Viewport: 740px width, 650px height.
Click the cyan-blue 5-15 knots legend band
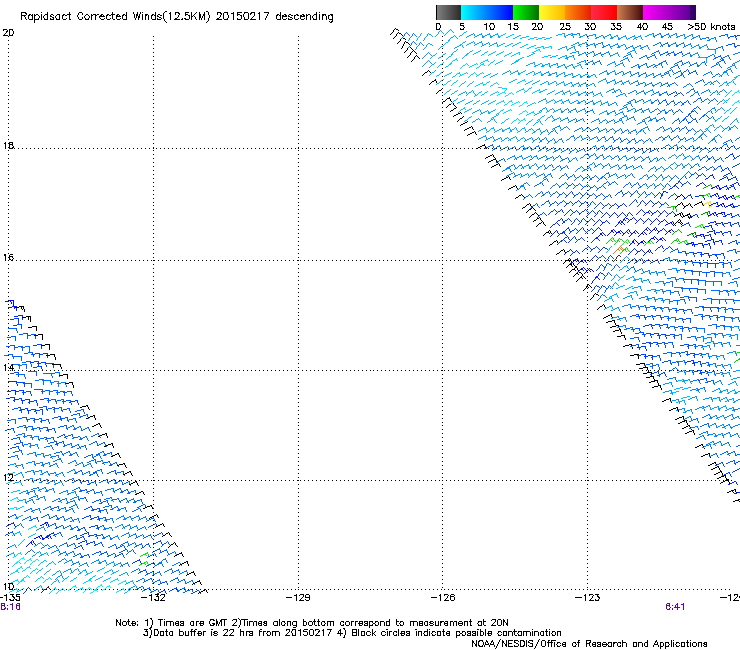click(487, 12)
